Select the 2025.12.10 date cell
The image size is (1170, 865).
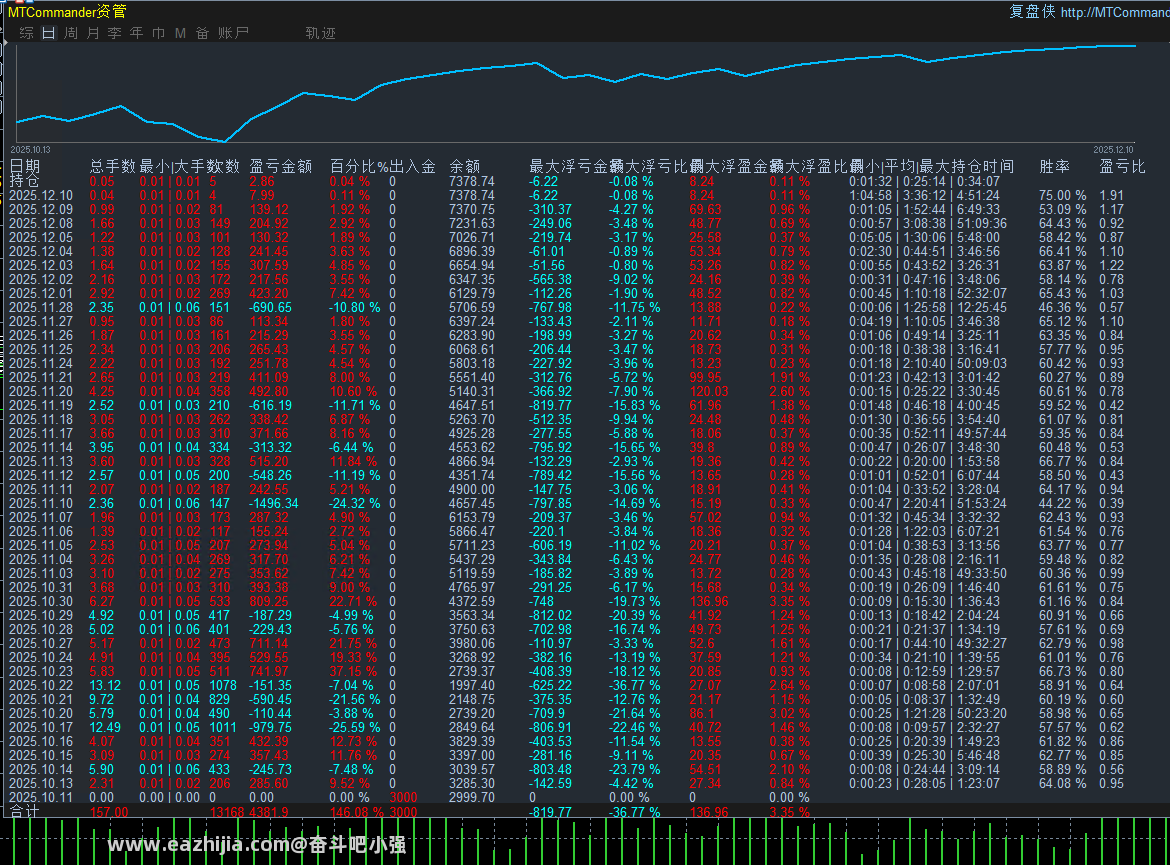click(x=41, y=196)
